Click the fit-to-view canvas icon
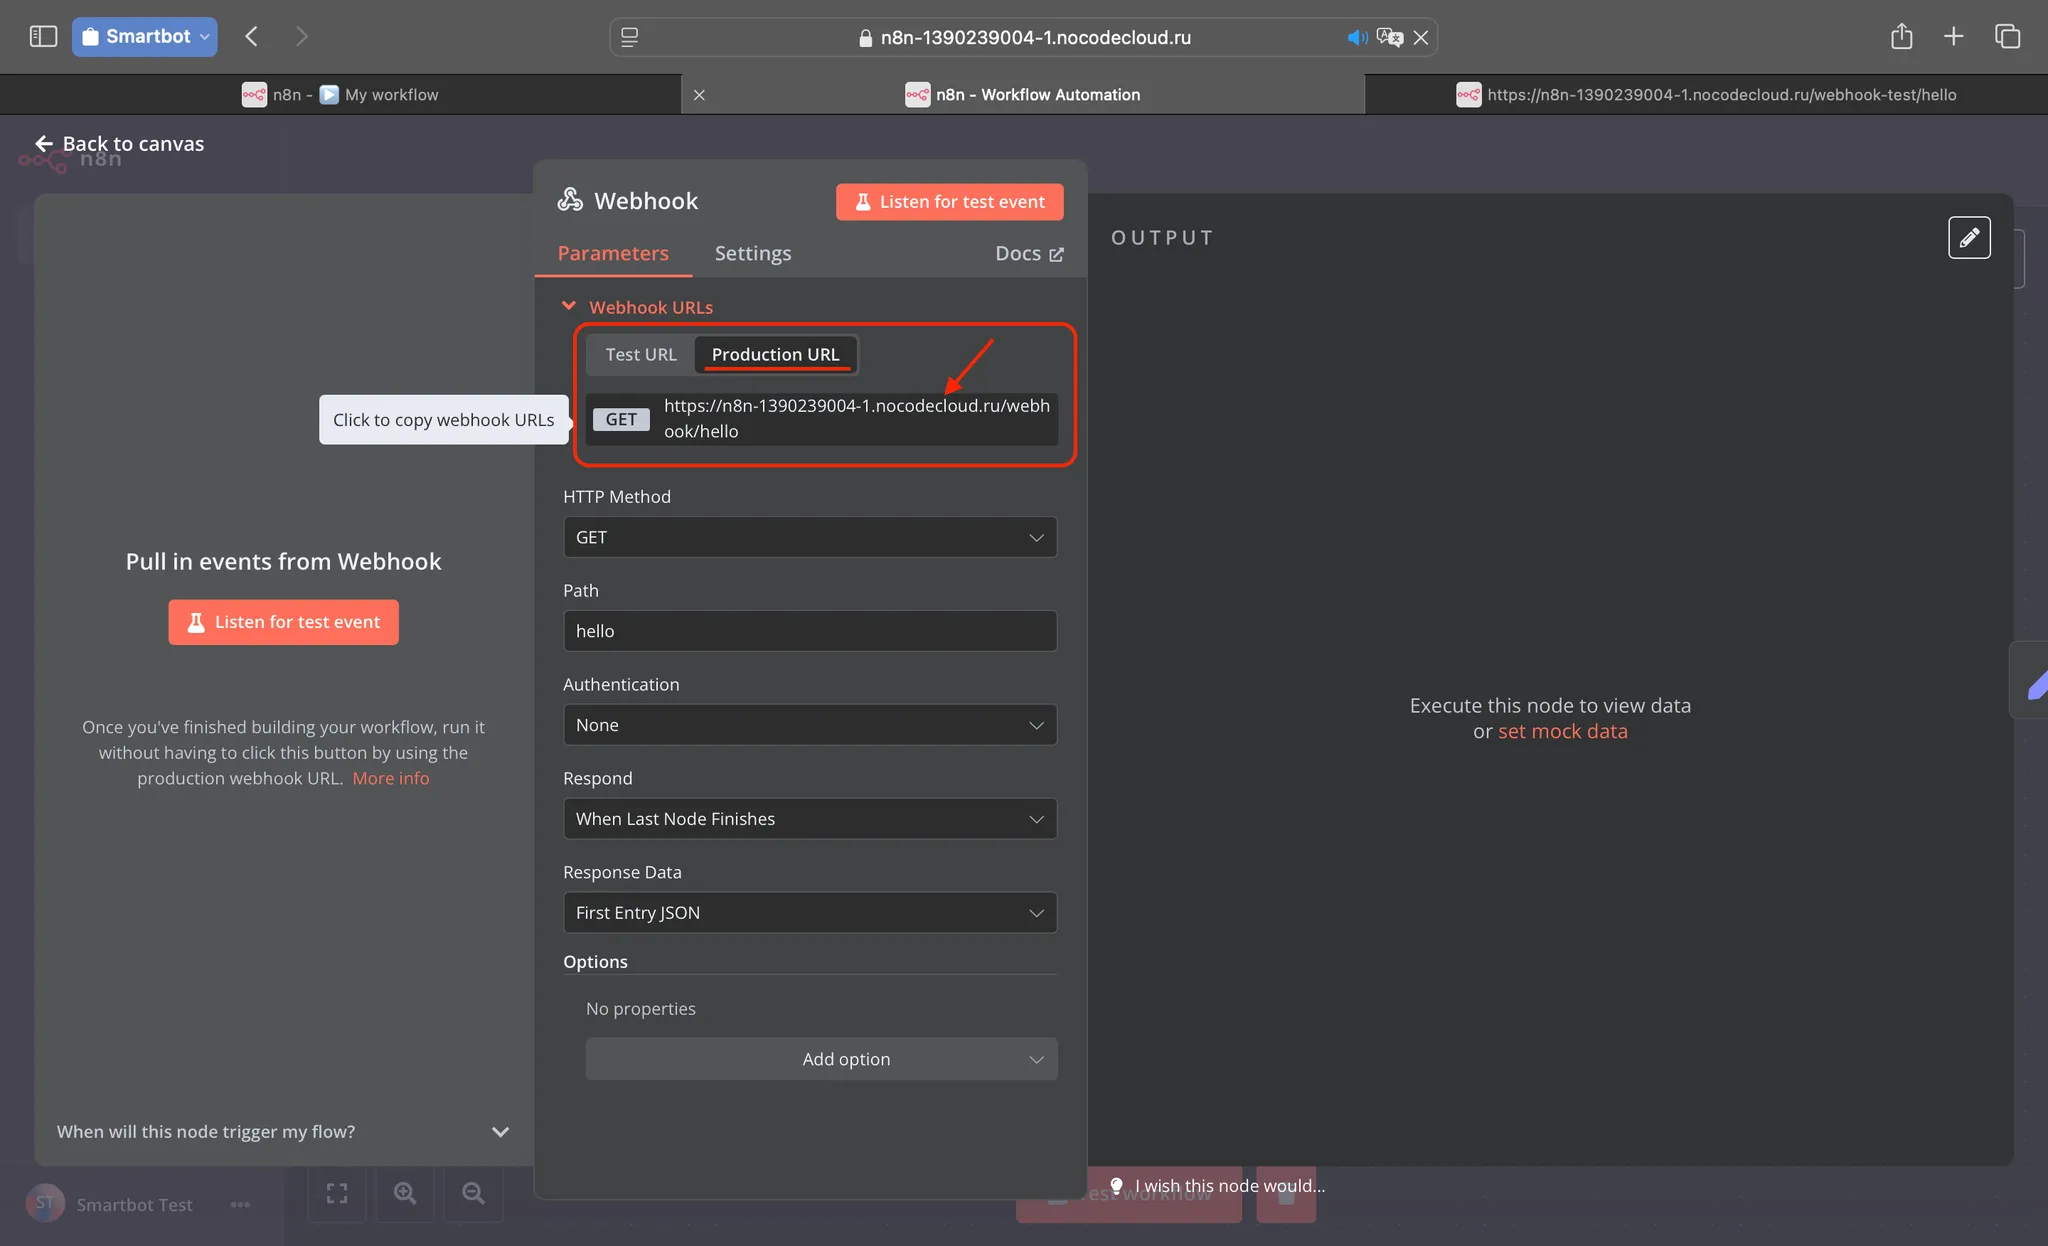Image resolution: width=2048 pixels, height=1246 pixels. pyautogui.click(x=337, y=1193)
